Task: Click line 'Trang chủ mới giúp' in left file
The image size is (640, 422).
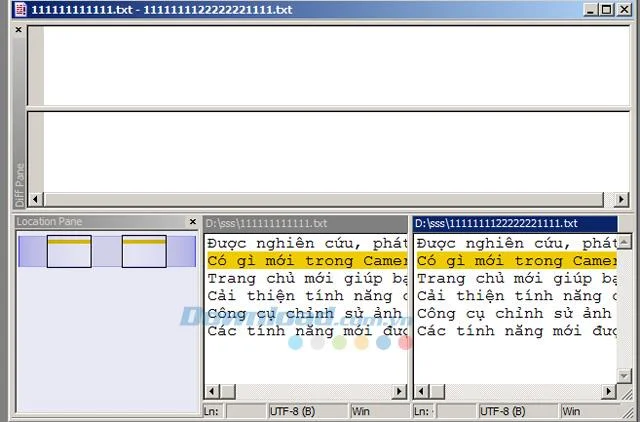Action: [307, 278]
